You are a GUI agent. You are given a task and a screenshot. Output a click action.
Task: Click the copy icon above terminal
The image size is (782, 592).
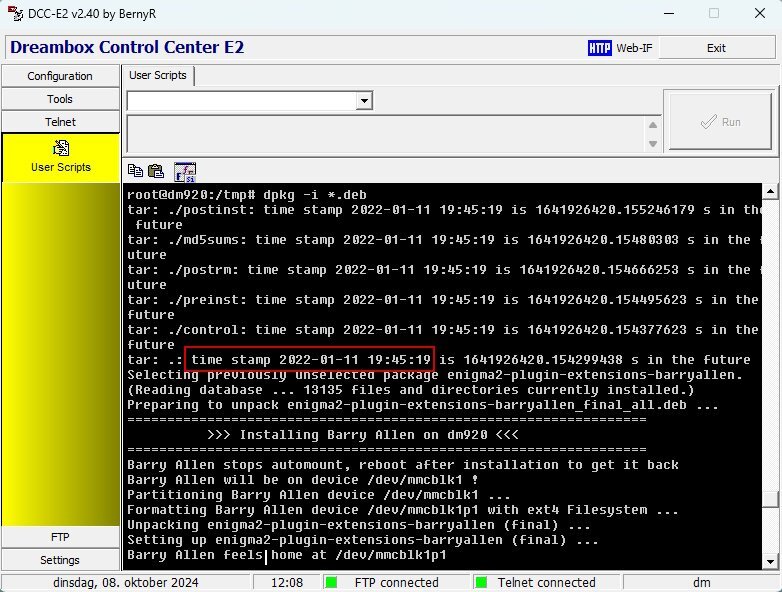coord(135,171)
